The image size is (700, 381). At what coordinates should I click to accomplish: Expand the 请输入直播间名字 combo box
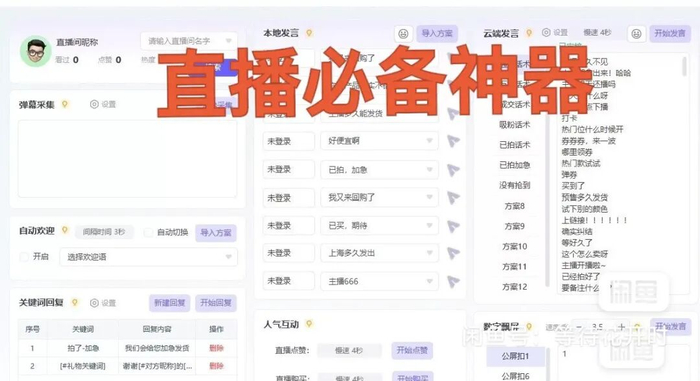pos(189,41)
